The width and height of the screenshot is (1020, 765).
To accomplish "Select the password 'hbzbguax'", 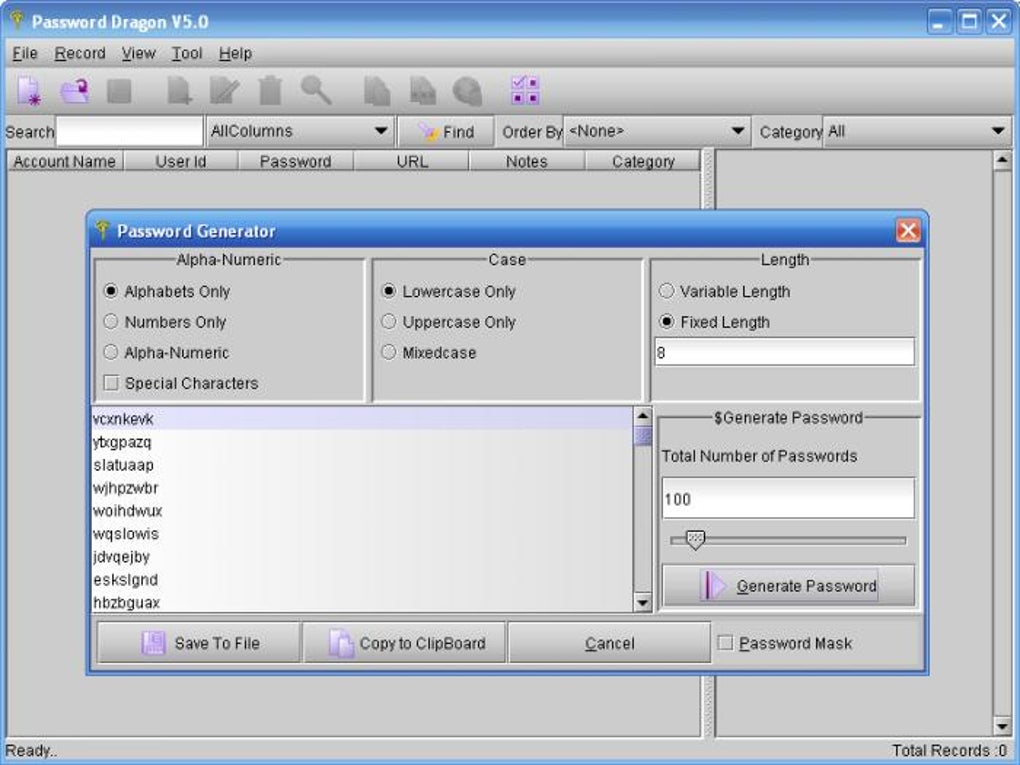I will pos(362,602).
